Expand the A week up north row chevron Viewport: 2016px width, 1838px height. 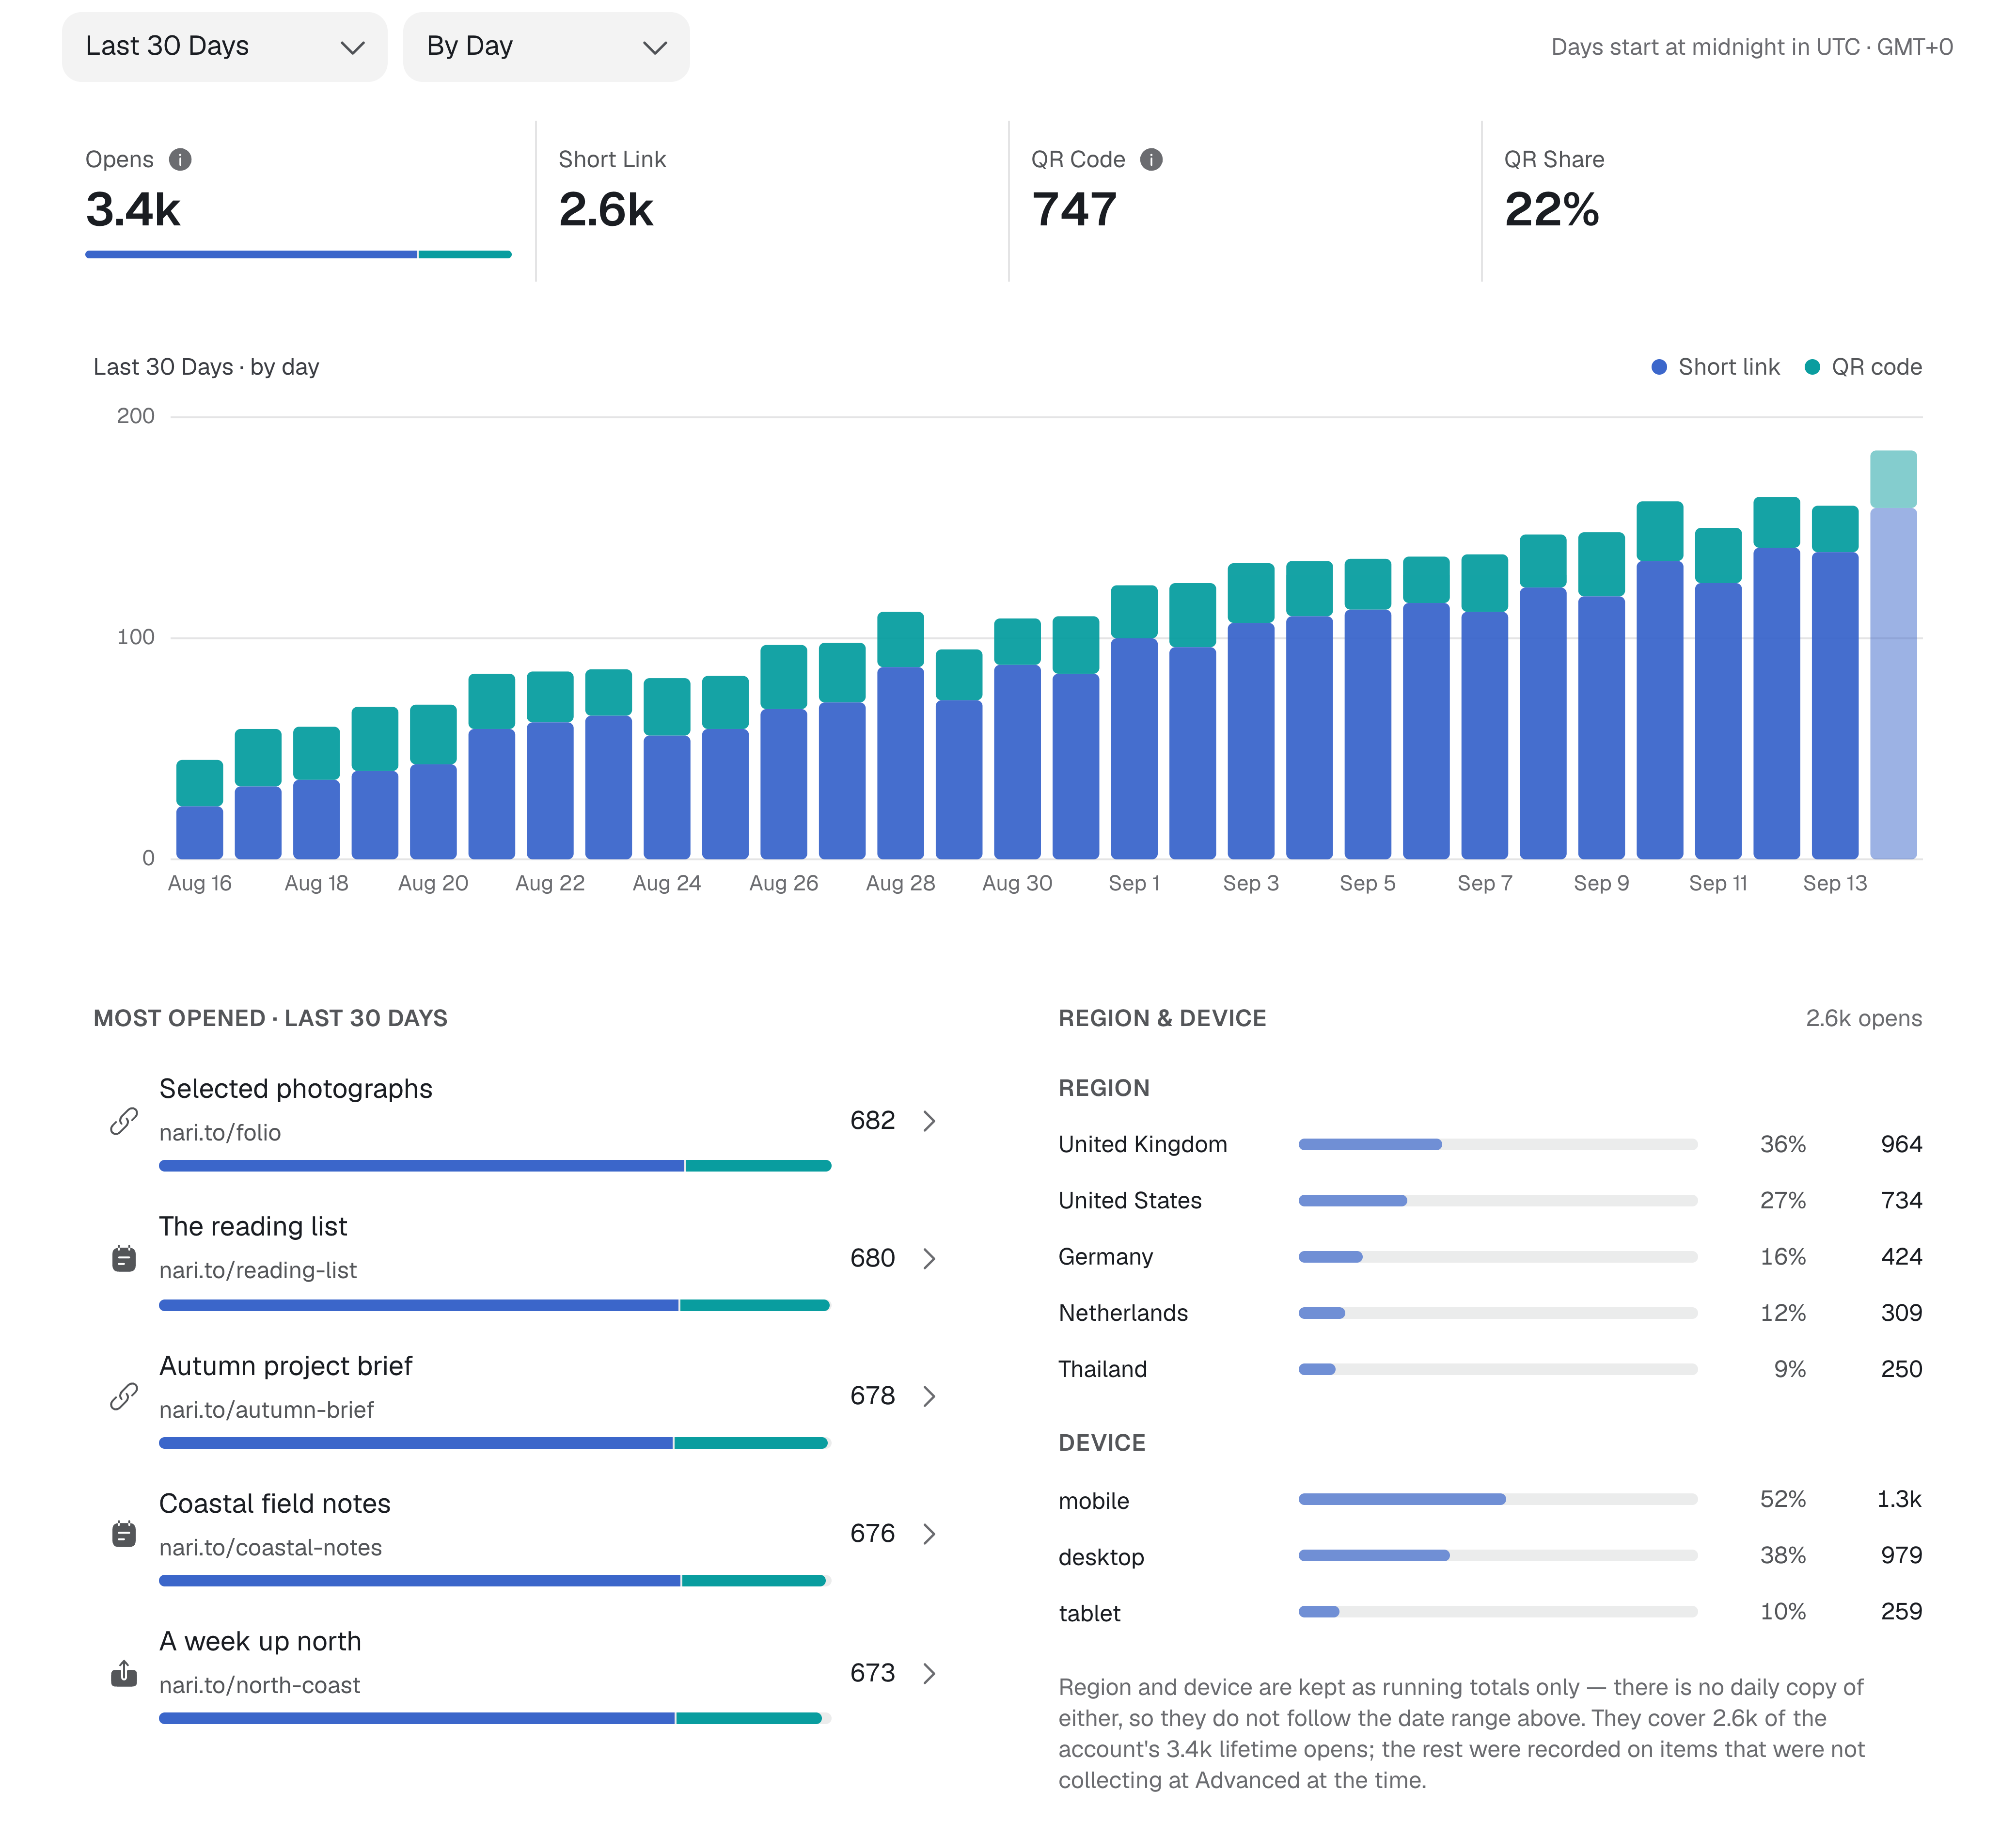(x=929, y=1674)
